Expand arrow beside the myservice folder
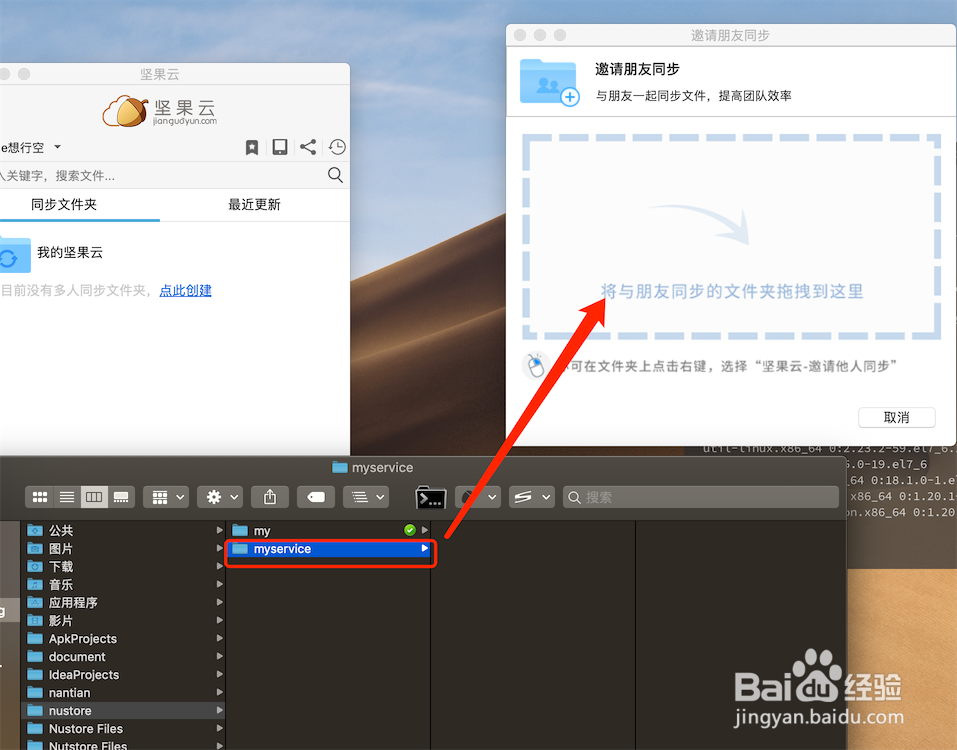957x750 pixels. [x=424, y=549]
